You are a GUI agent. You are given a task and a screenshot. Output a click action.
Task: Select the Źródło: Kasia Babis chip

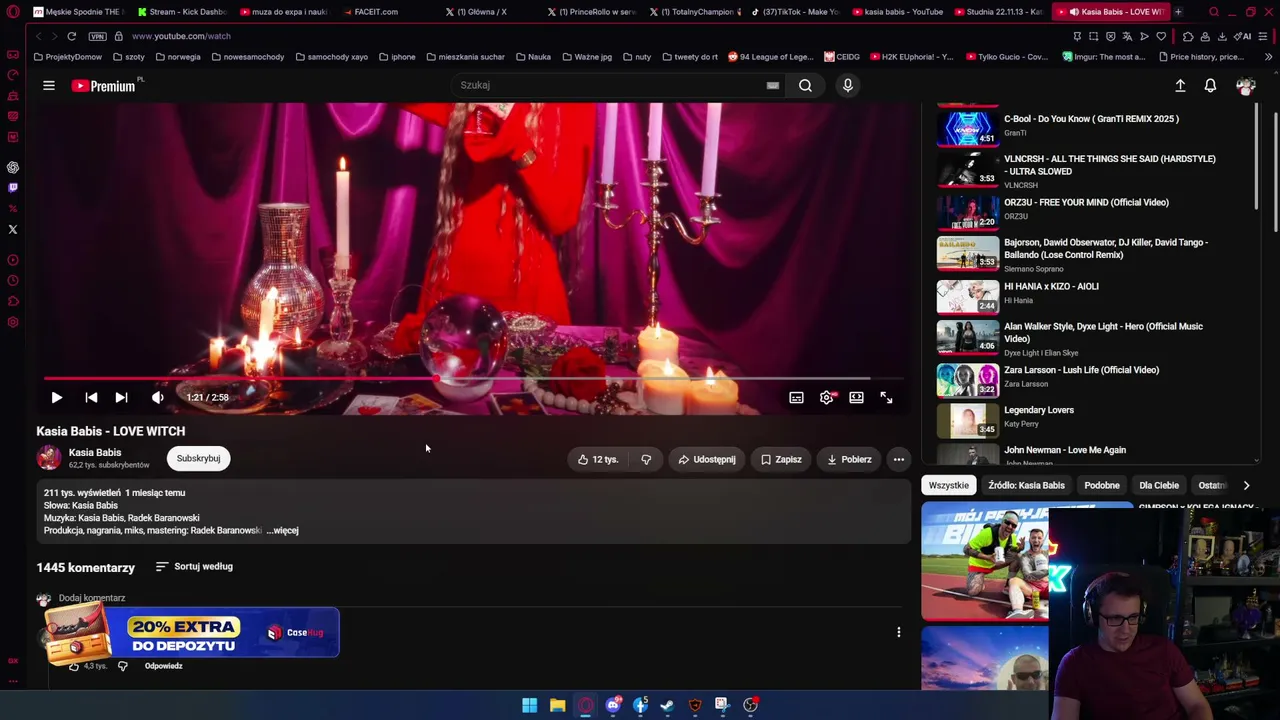[x=1026, y=485]
